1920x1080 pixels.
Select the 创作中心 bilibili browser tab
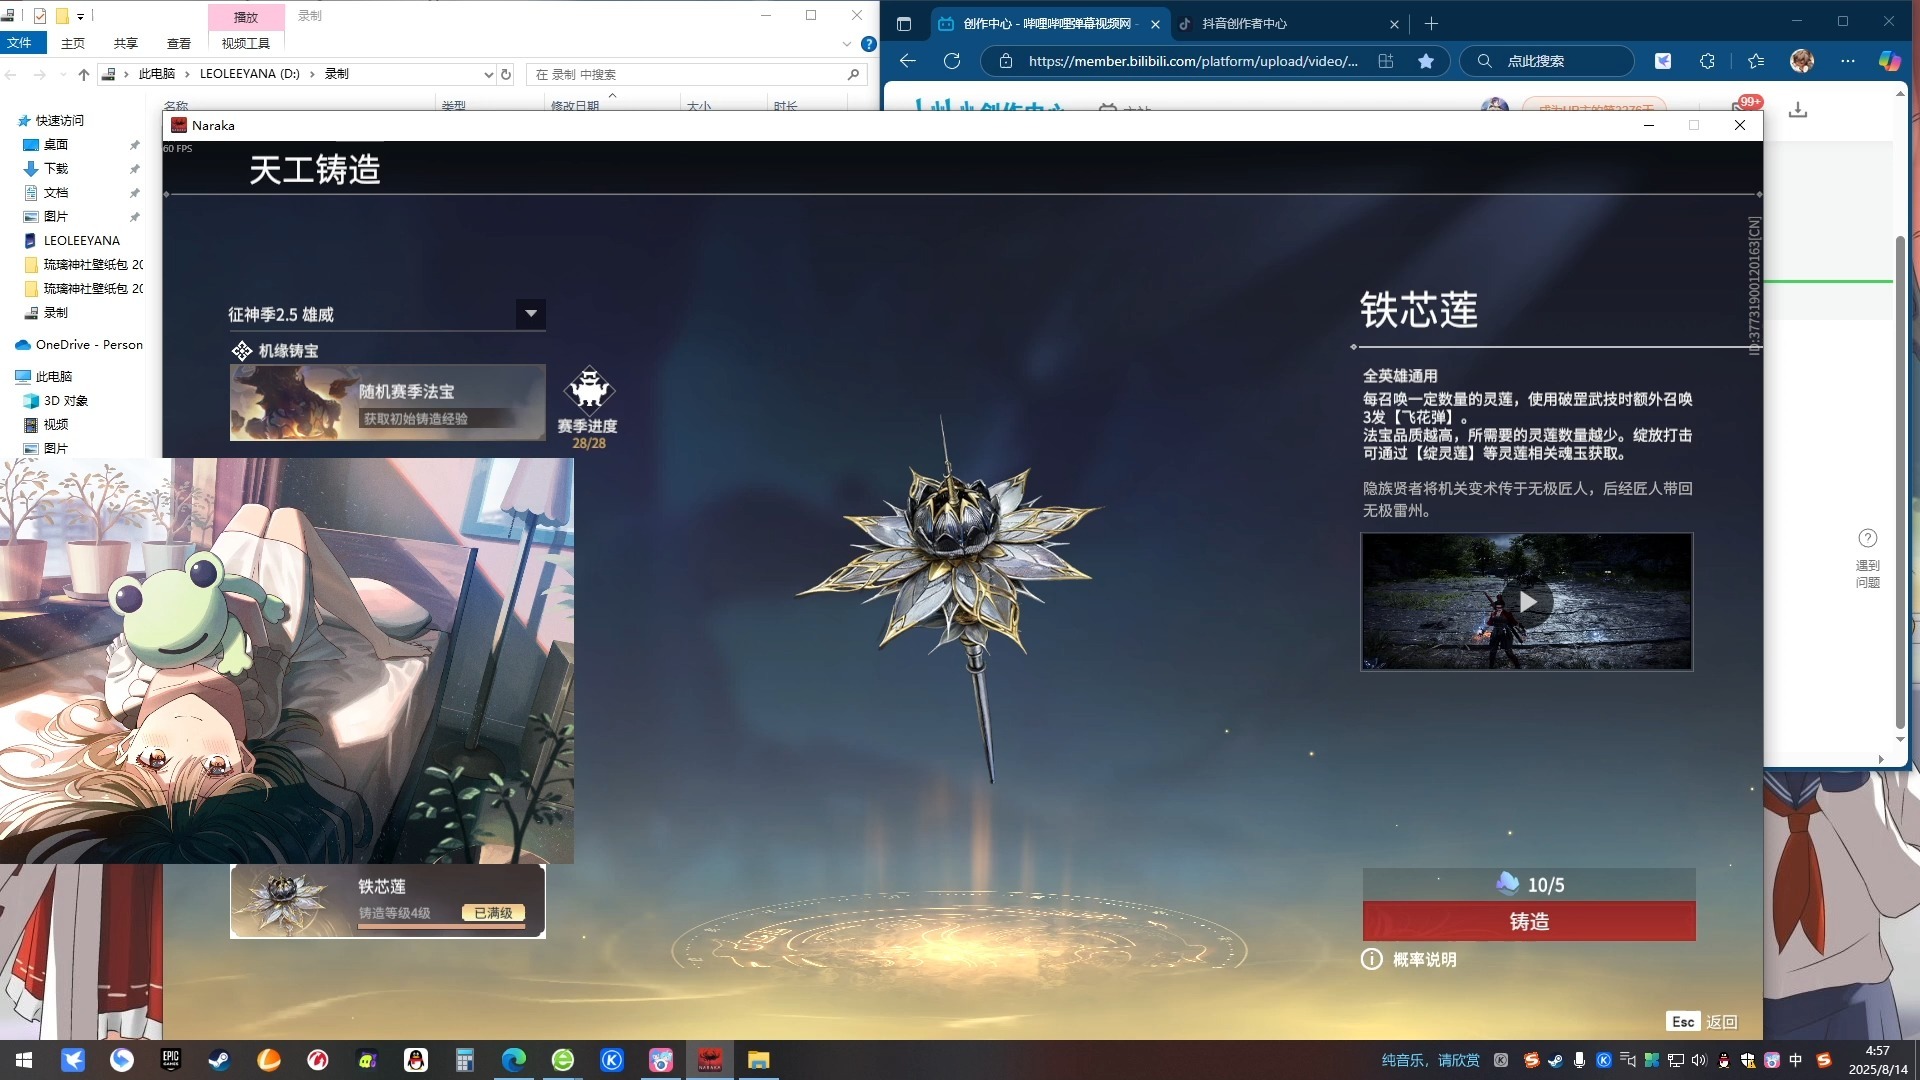pyautogui.click(x=1046, y=23)
